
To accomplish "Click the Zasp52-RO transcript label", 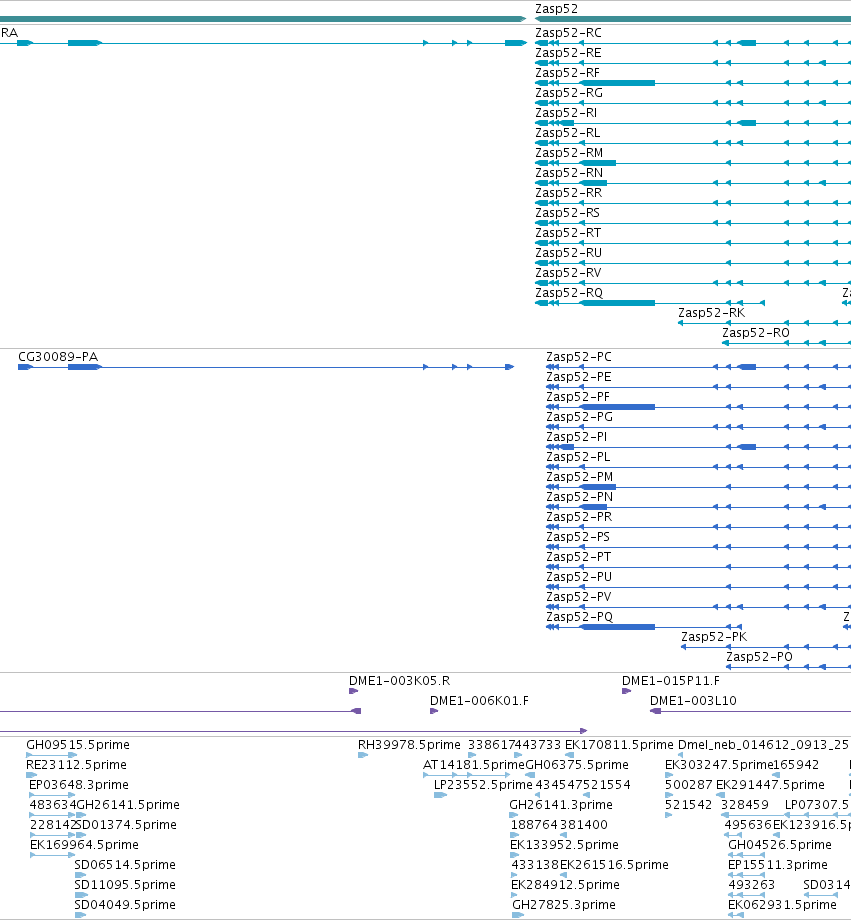I will [x=756, y=332].
